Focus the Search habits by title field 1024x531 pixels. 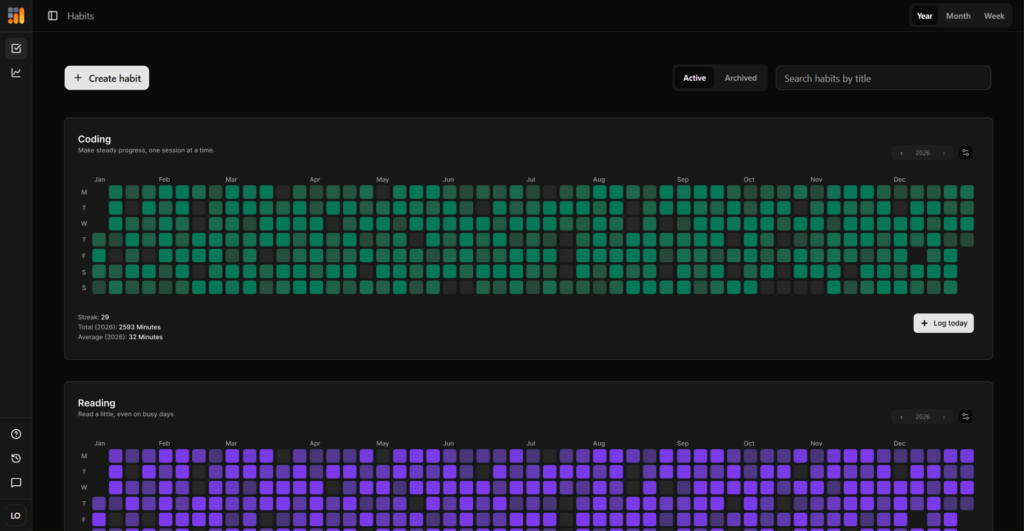click(883, 78)
